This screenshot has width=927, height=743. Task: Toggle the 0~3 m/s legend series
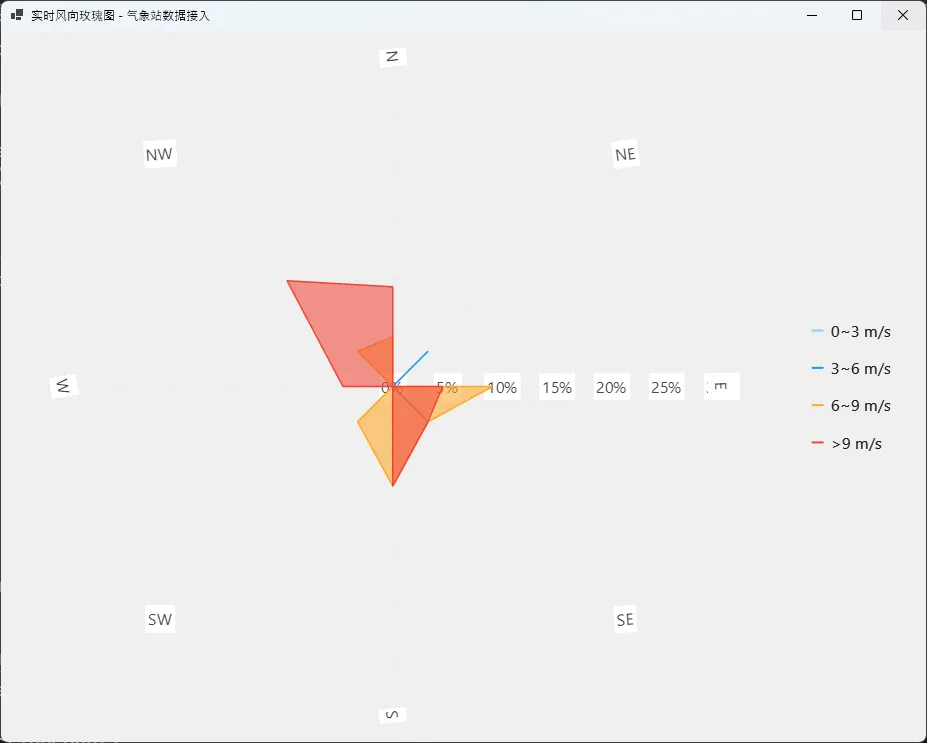pos(851,332)
